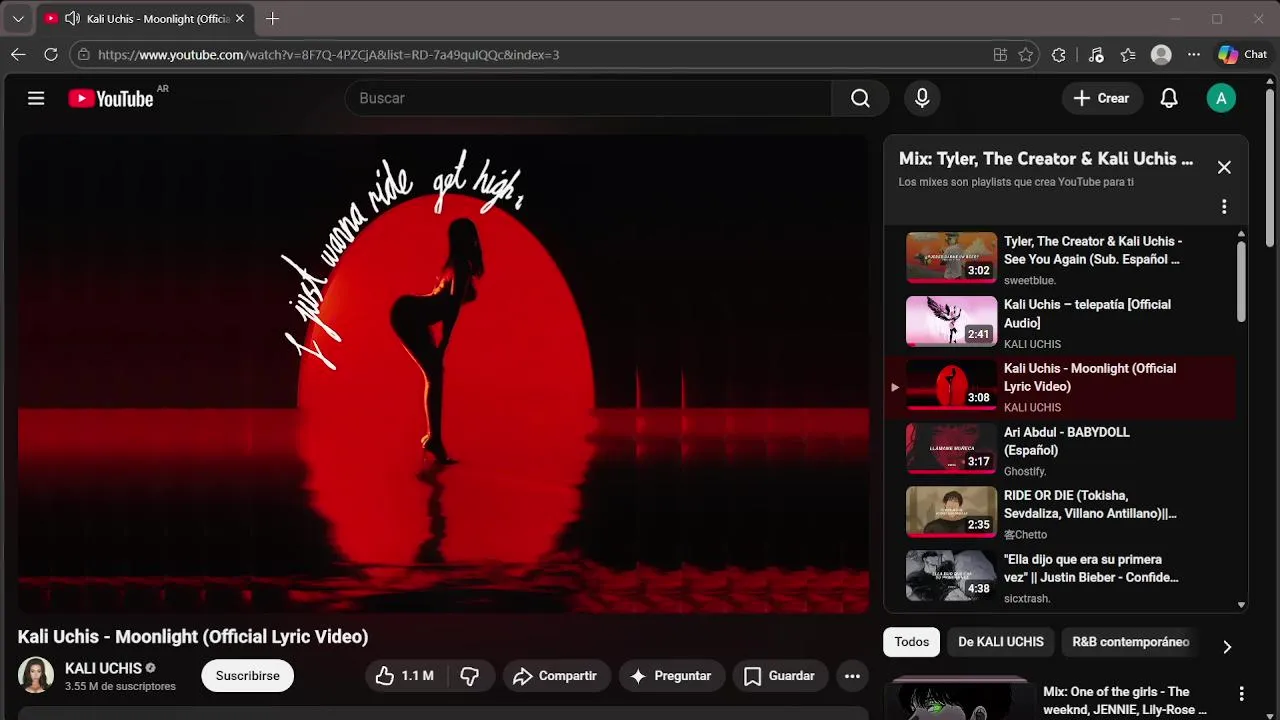Viewport: 1280px width, 720px height.
Task: Click the search magnifier button
Action: click(860, 98)
